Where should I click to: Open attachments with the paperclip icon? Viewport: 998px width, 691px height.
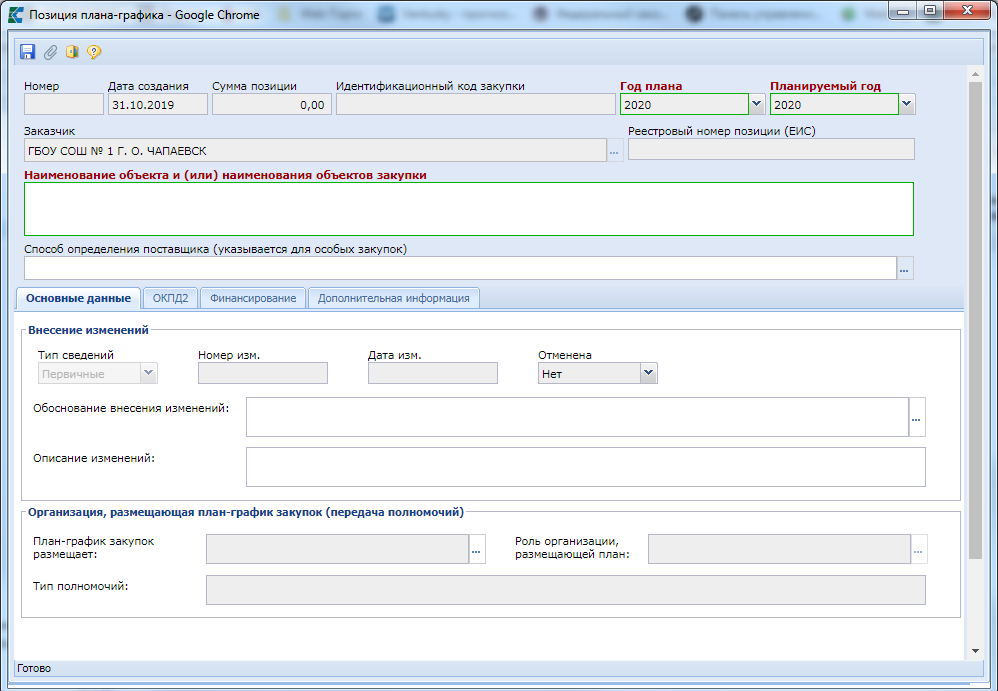pyautogui.click(x=50, y=52)
